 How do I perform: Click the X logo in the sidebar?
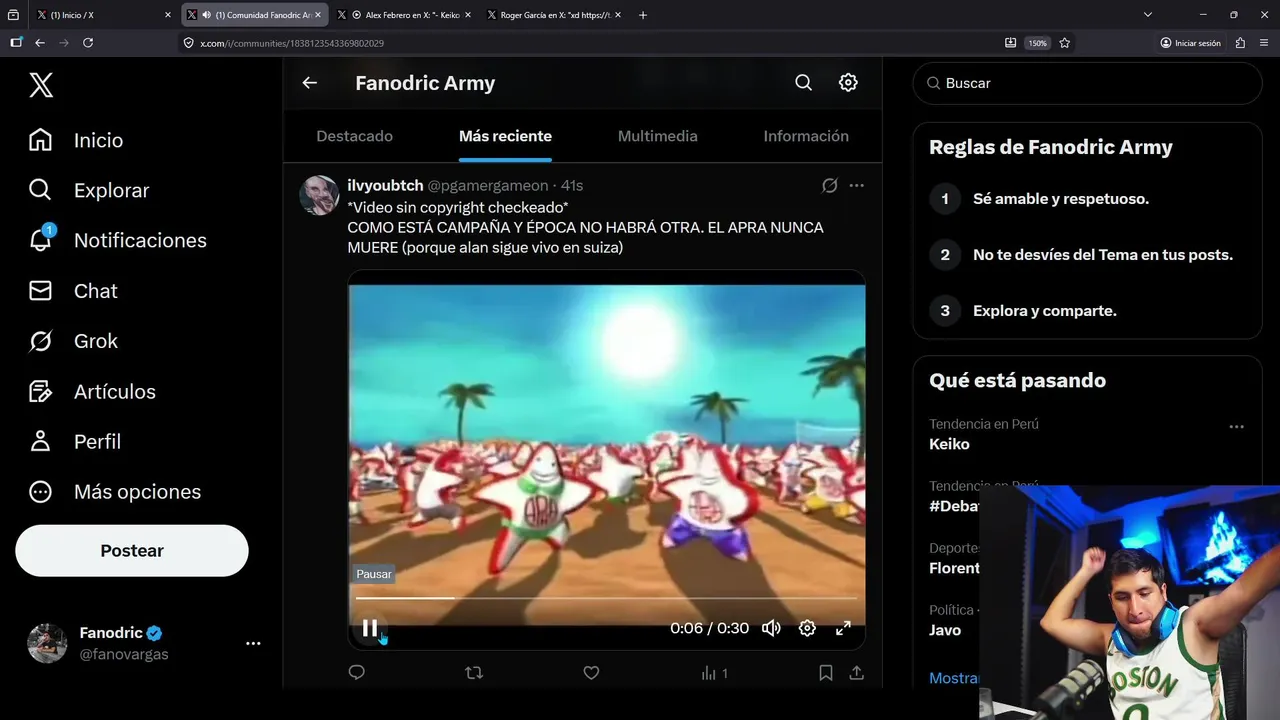click(x=41, y=85)
